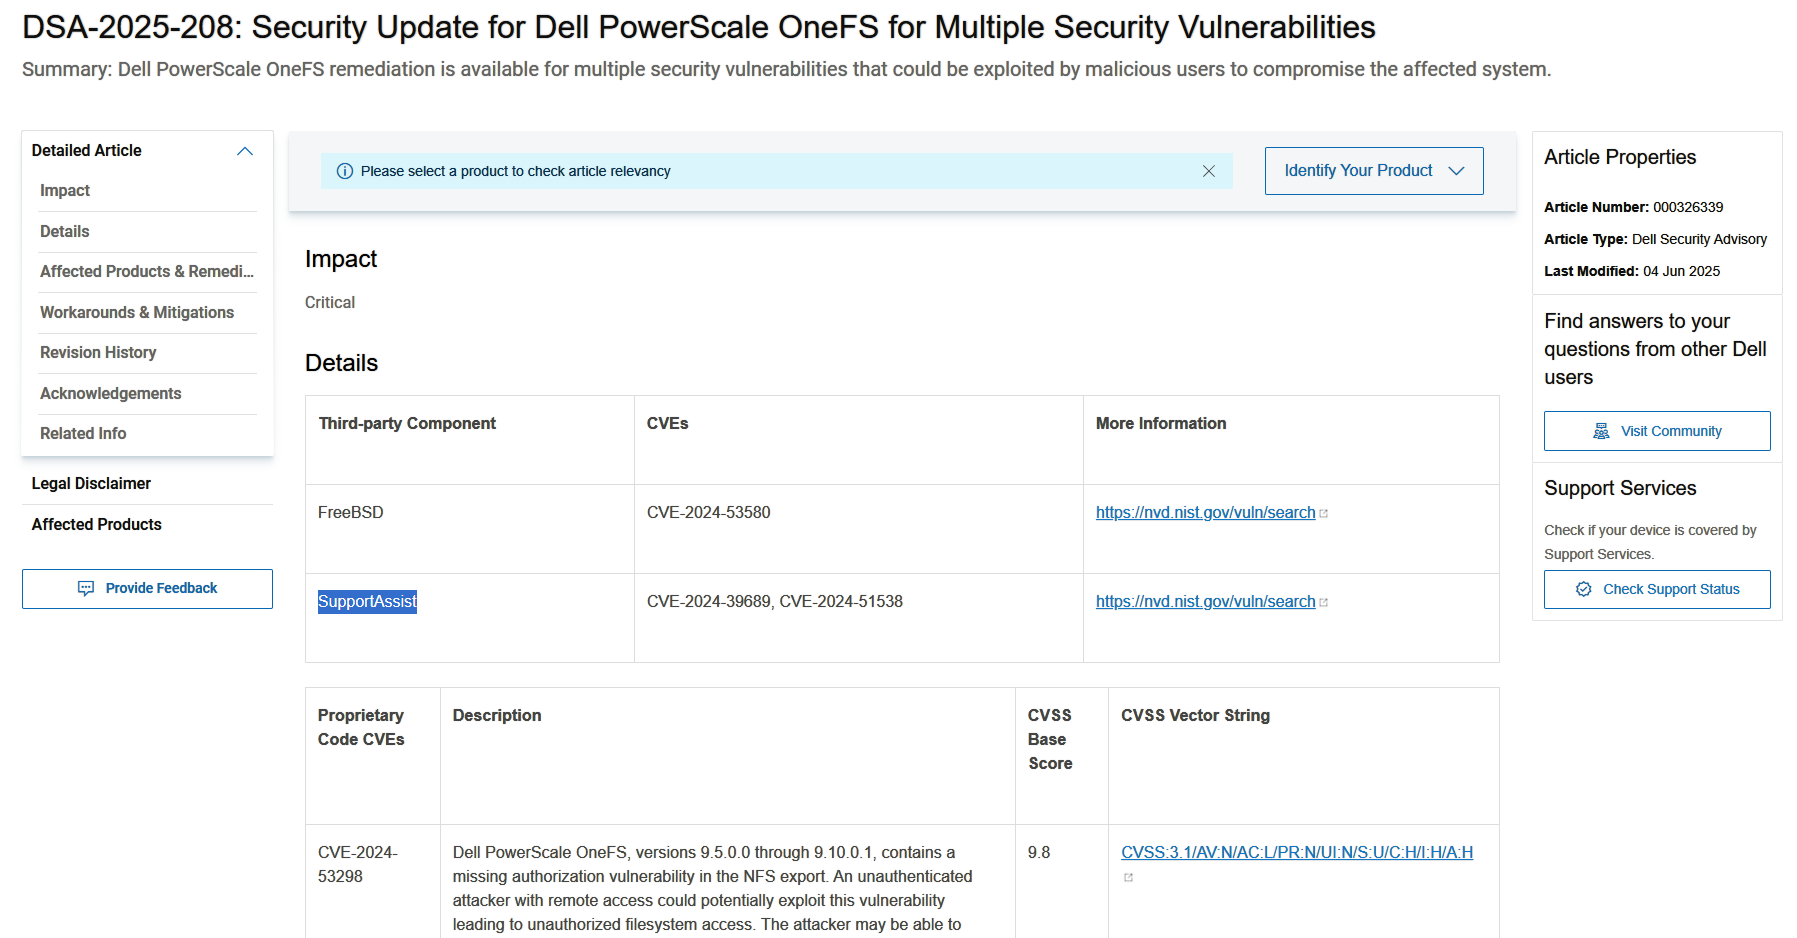This screenshot has width=1797, height=938.
Task: Open NVD search link for FreeBSD row
Action: (1205, 512)
